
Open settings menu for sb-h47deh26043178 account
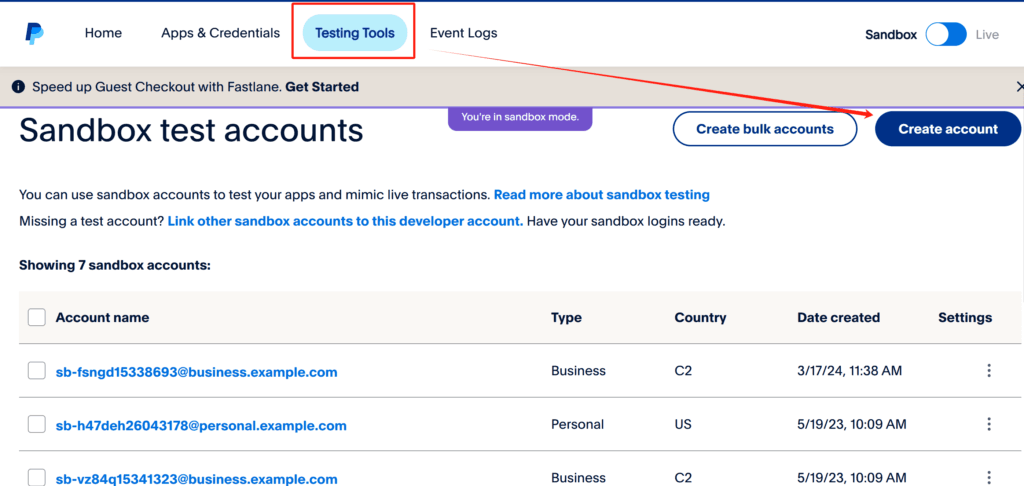point(989,425)
